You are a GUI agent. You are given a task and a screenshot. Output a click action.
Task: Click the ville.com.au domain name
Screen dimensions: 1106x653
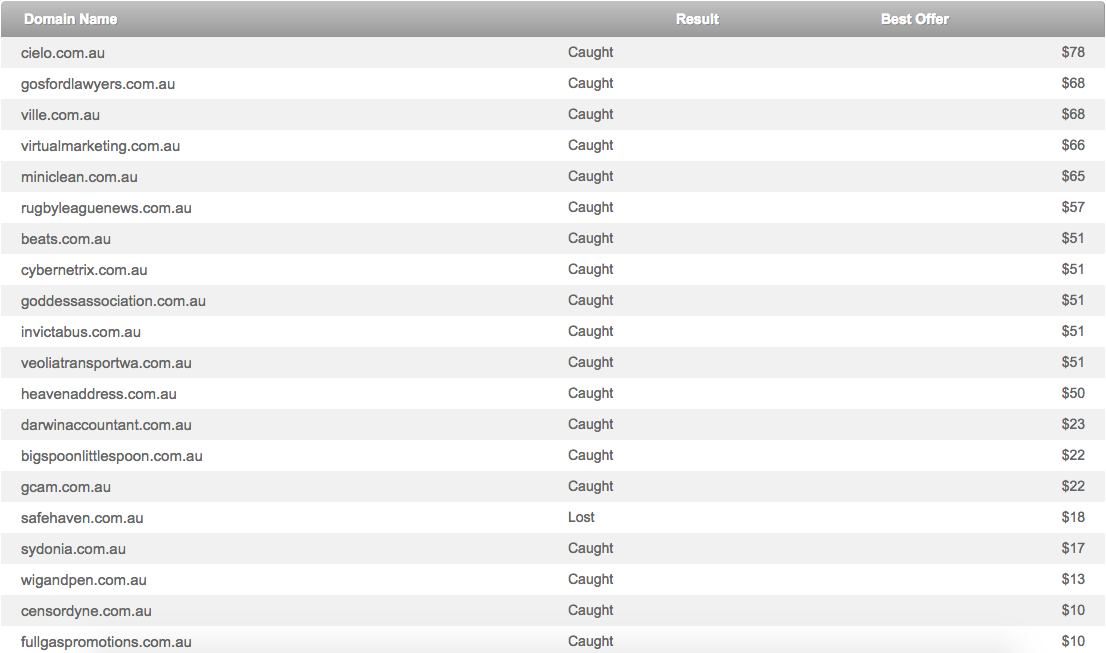coord(60,115)
